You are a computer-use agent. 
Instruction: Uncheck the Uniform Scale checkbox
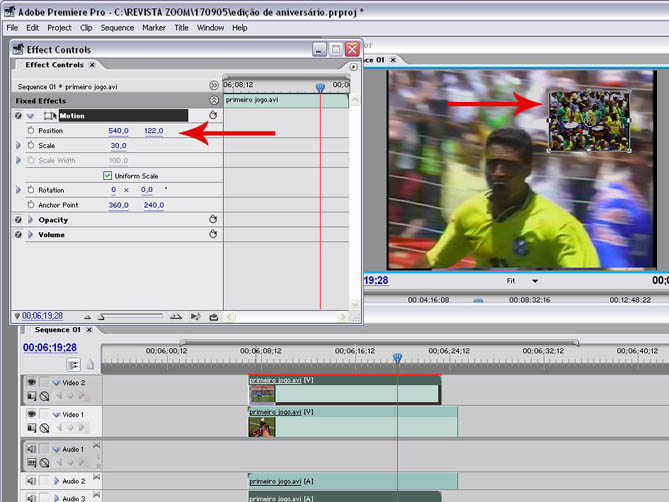pyautogui.click(x=108, y=175)
